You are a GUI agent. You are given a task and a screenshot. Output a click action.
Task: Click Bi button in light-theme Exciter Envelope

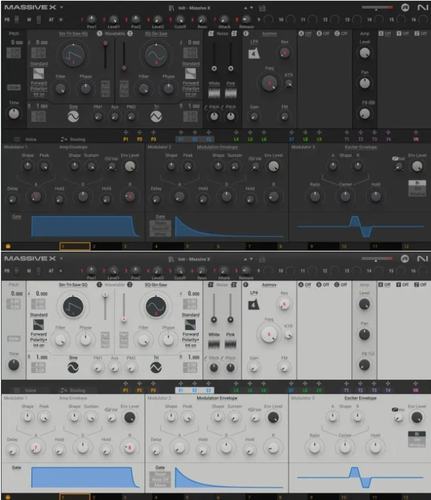click(417, 434)
